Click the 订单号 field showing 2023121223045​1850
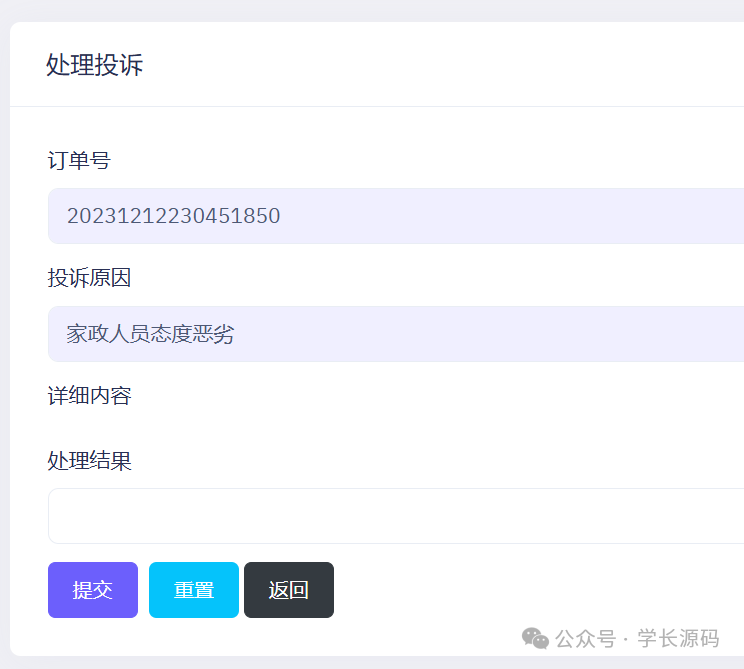Screen dimensions: 744x669 coord(396,216)
